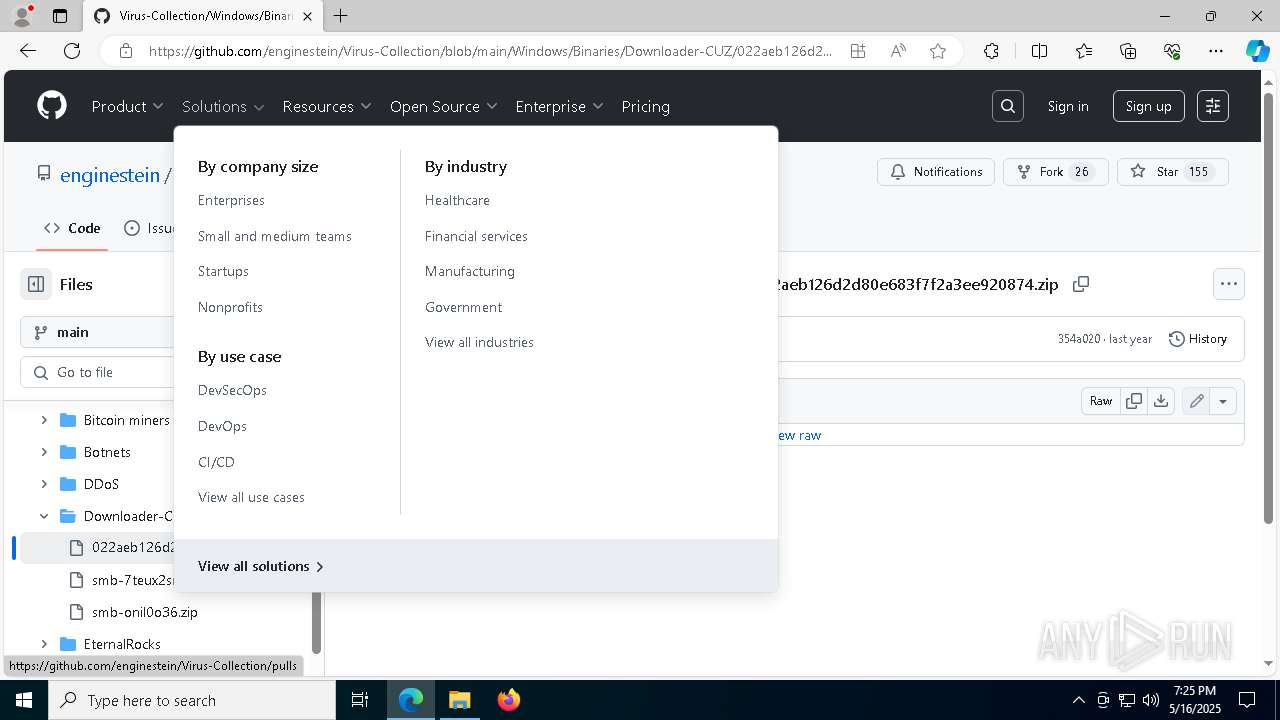This screenshot has width=1280, height=720.
Task: Expand the Open Source menu
Action: tap(444, 106)
